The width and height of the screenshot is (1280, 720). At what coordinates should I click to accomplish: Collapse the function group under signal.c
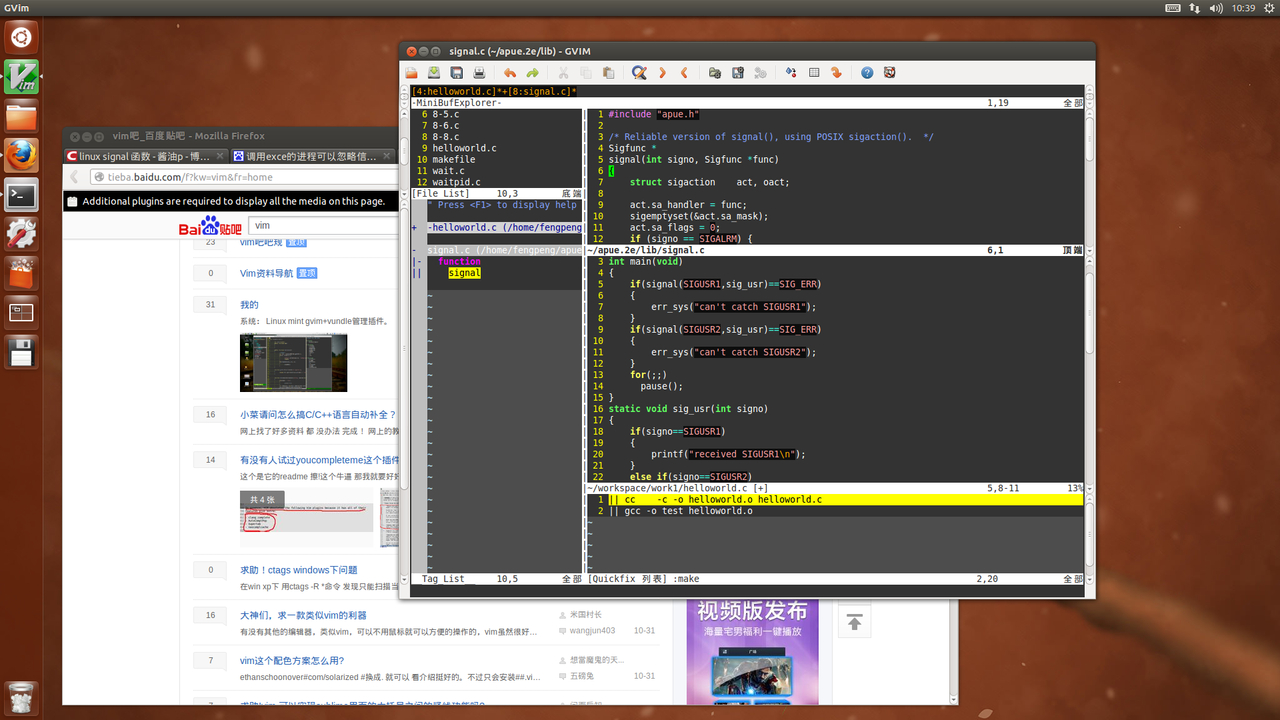(418, 262)
